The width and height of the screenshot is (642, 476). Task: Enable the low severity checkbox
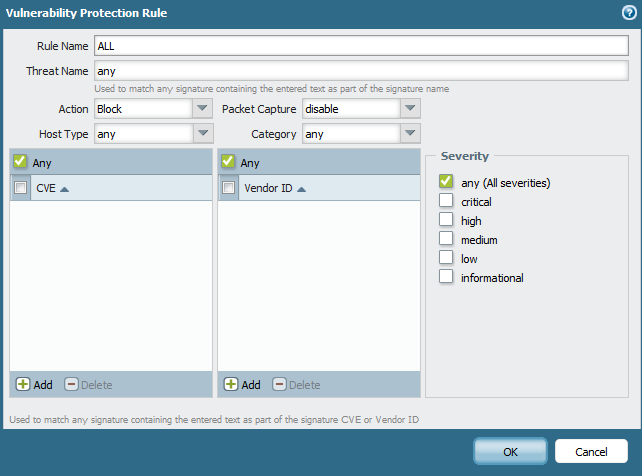click(446, 257)
